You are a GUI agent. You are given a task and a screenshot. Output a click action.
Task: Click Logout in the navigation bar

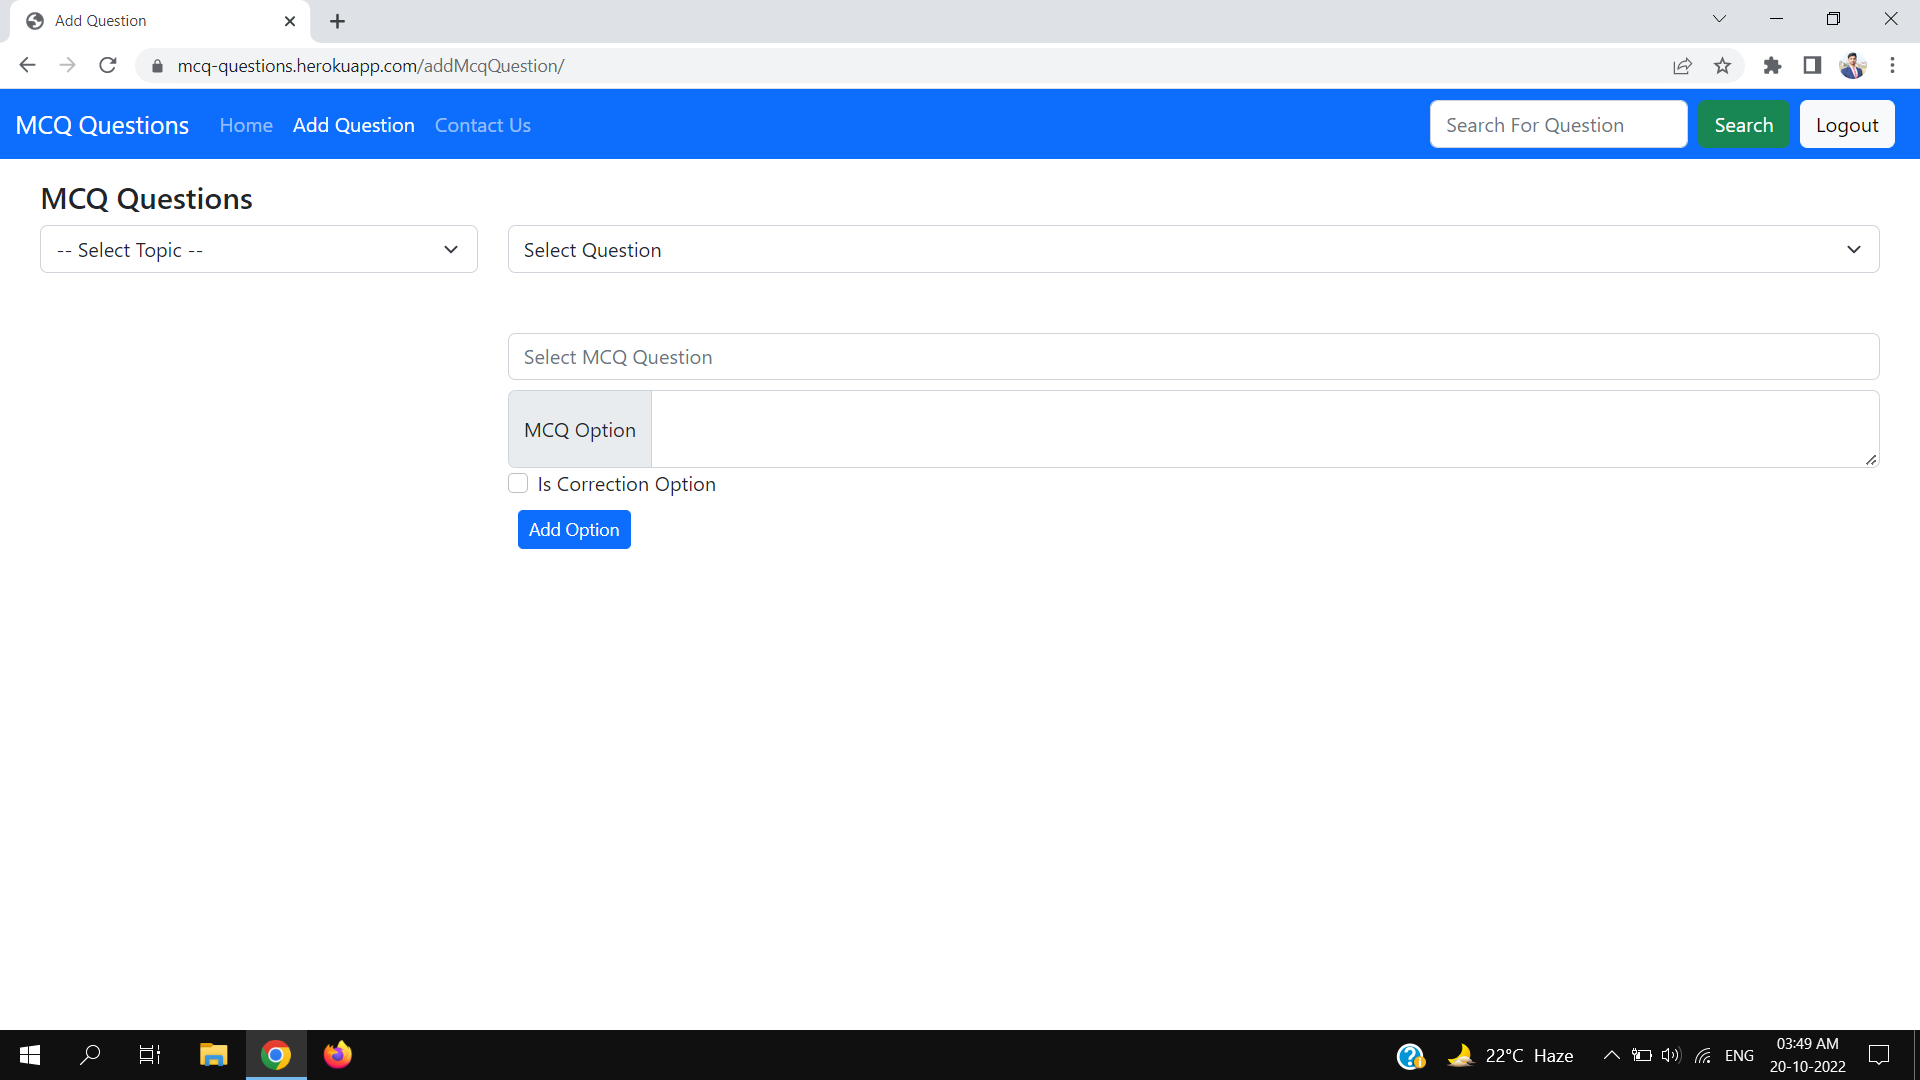pyautogui.click(x=1847, y=124)
